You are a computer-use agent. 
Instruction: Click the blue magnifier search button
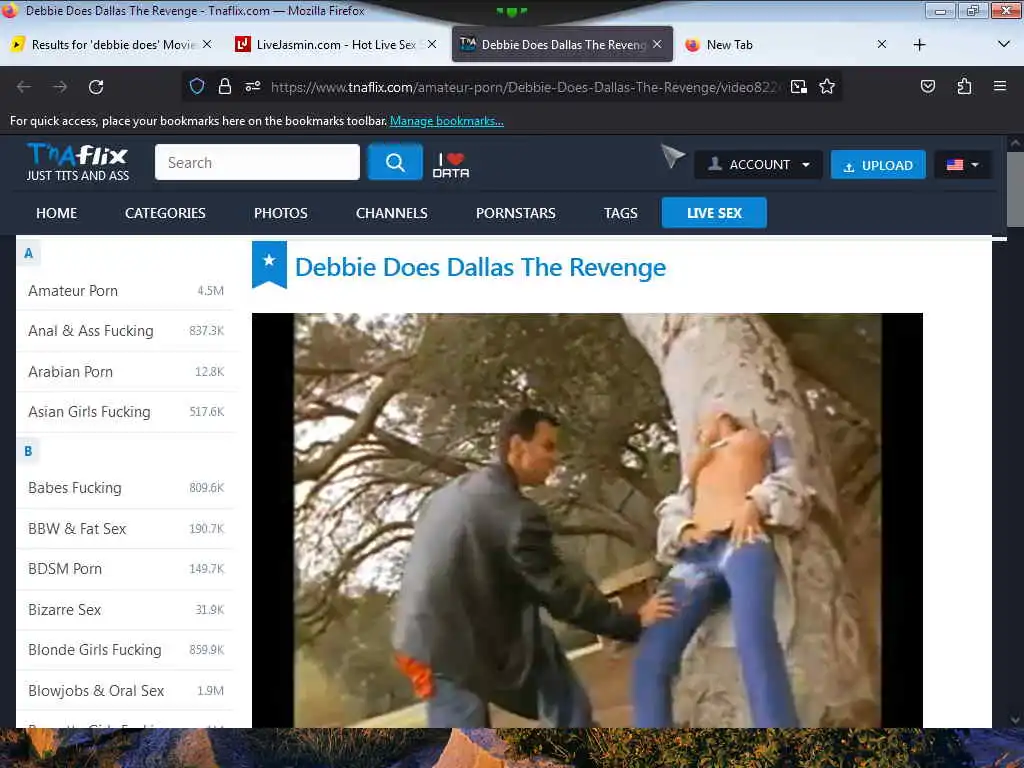point(395,162)
